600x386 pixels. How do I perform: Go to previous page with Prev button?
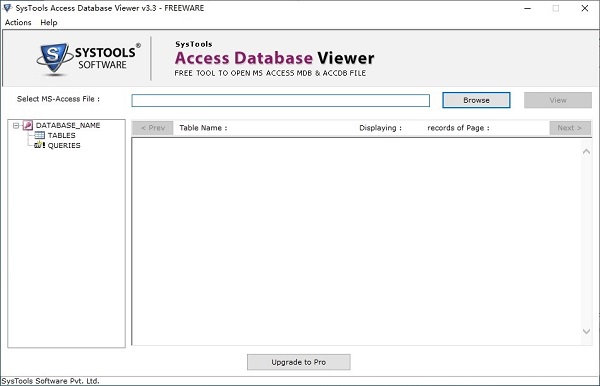point(153,128)
